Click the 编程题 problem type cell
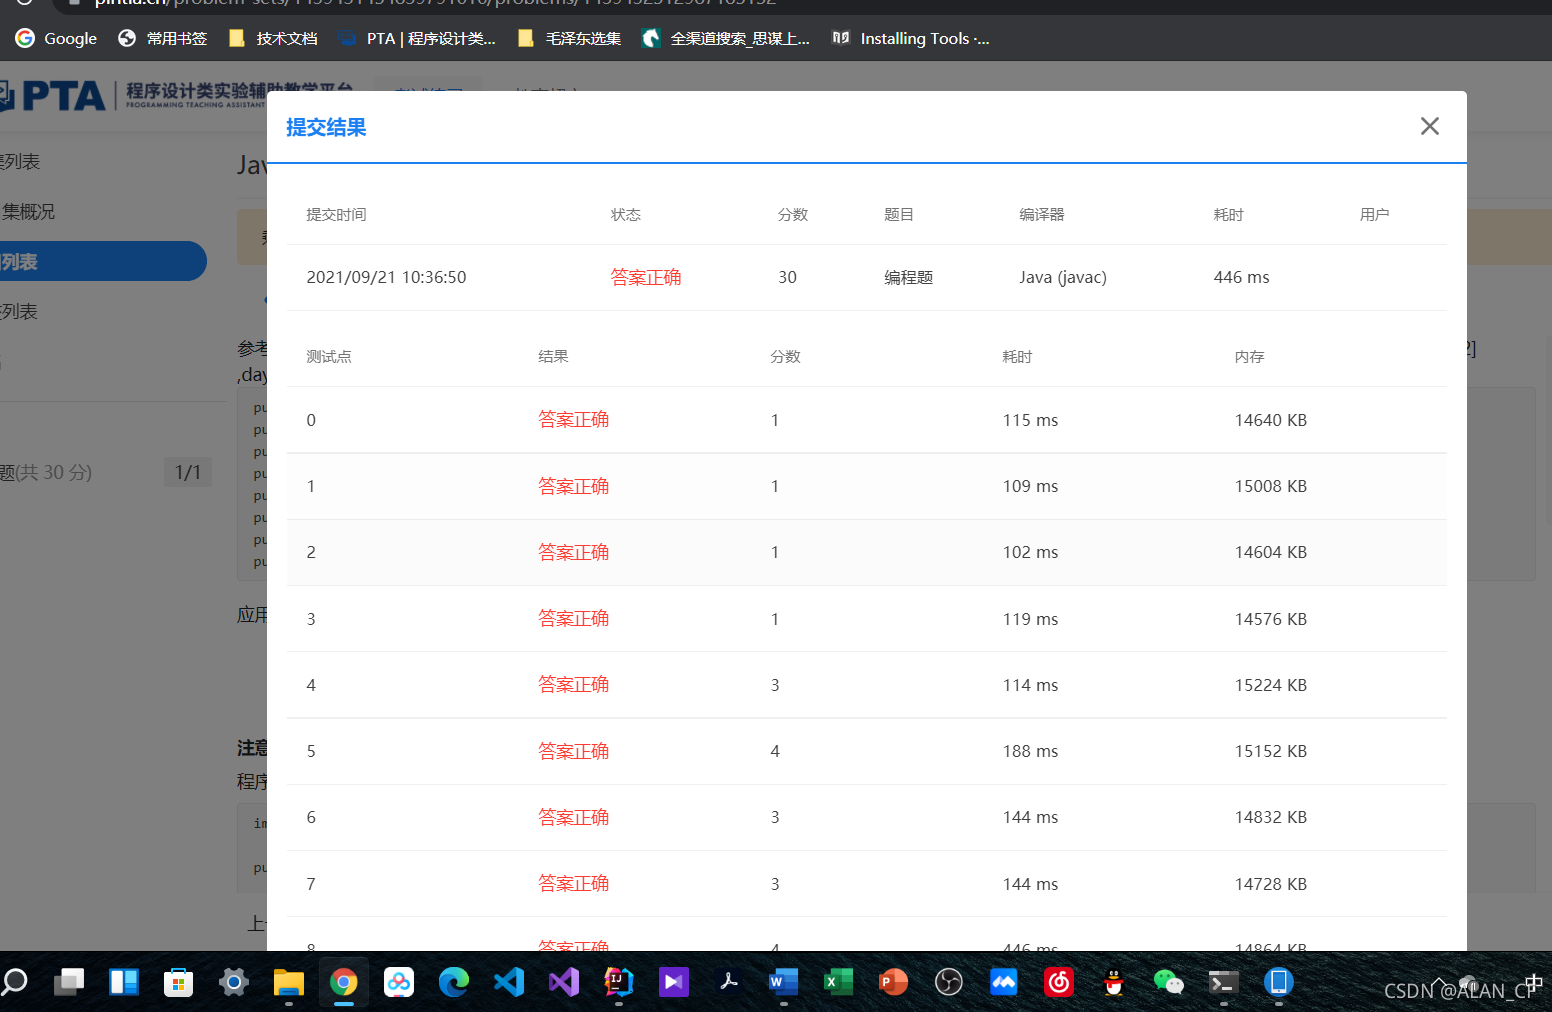Image resolution: width=1552 pixels, height=1012 pixels. [909, 277]
